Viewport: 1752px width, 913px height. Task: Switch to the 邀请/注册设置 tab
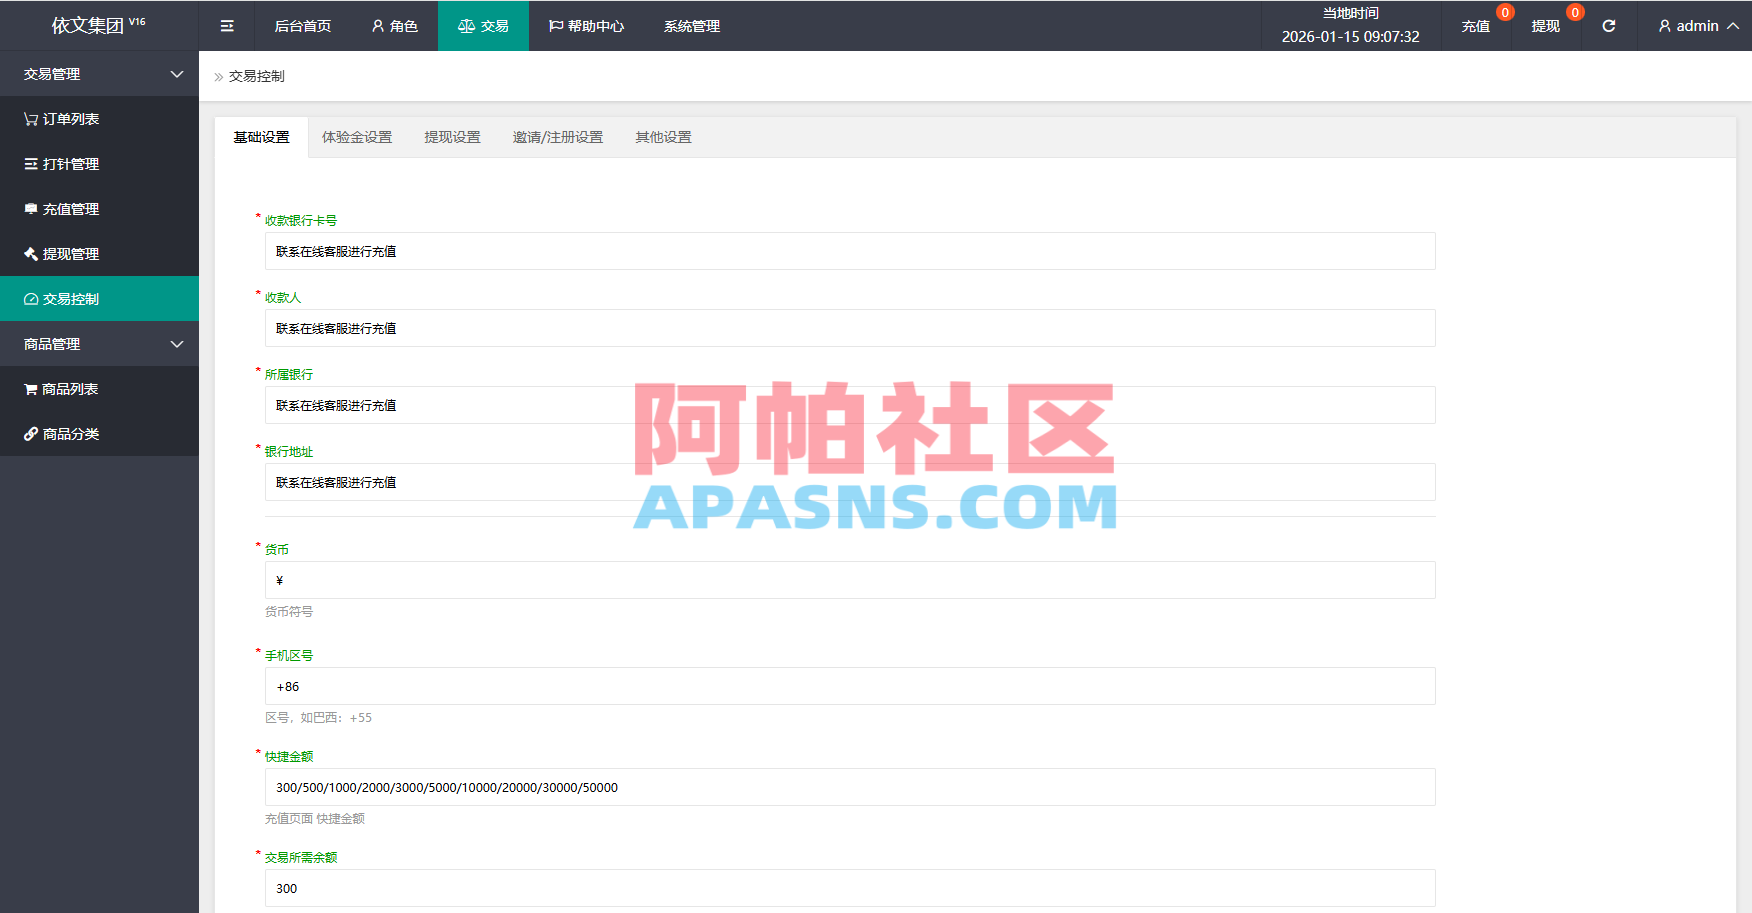coord(558,137)
